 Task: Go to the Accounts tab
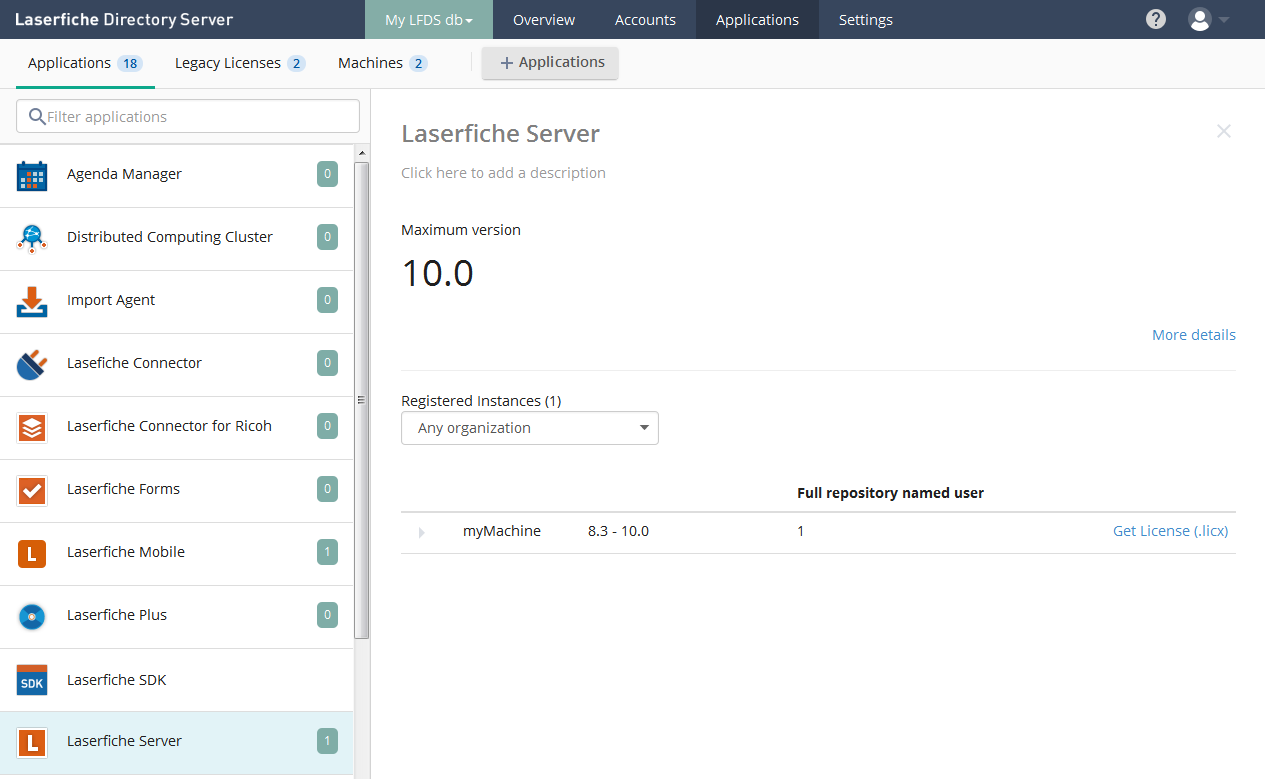[645, 20]
